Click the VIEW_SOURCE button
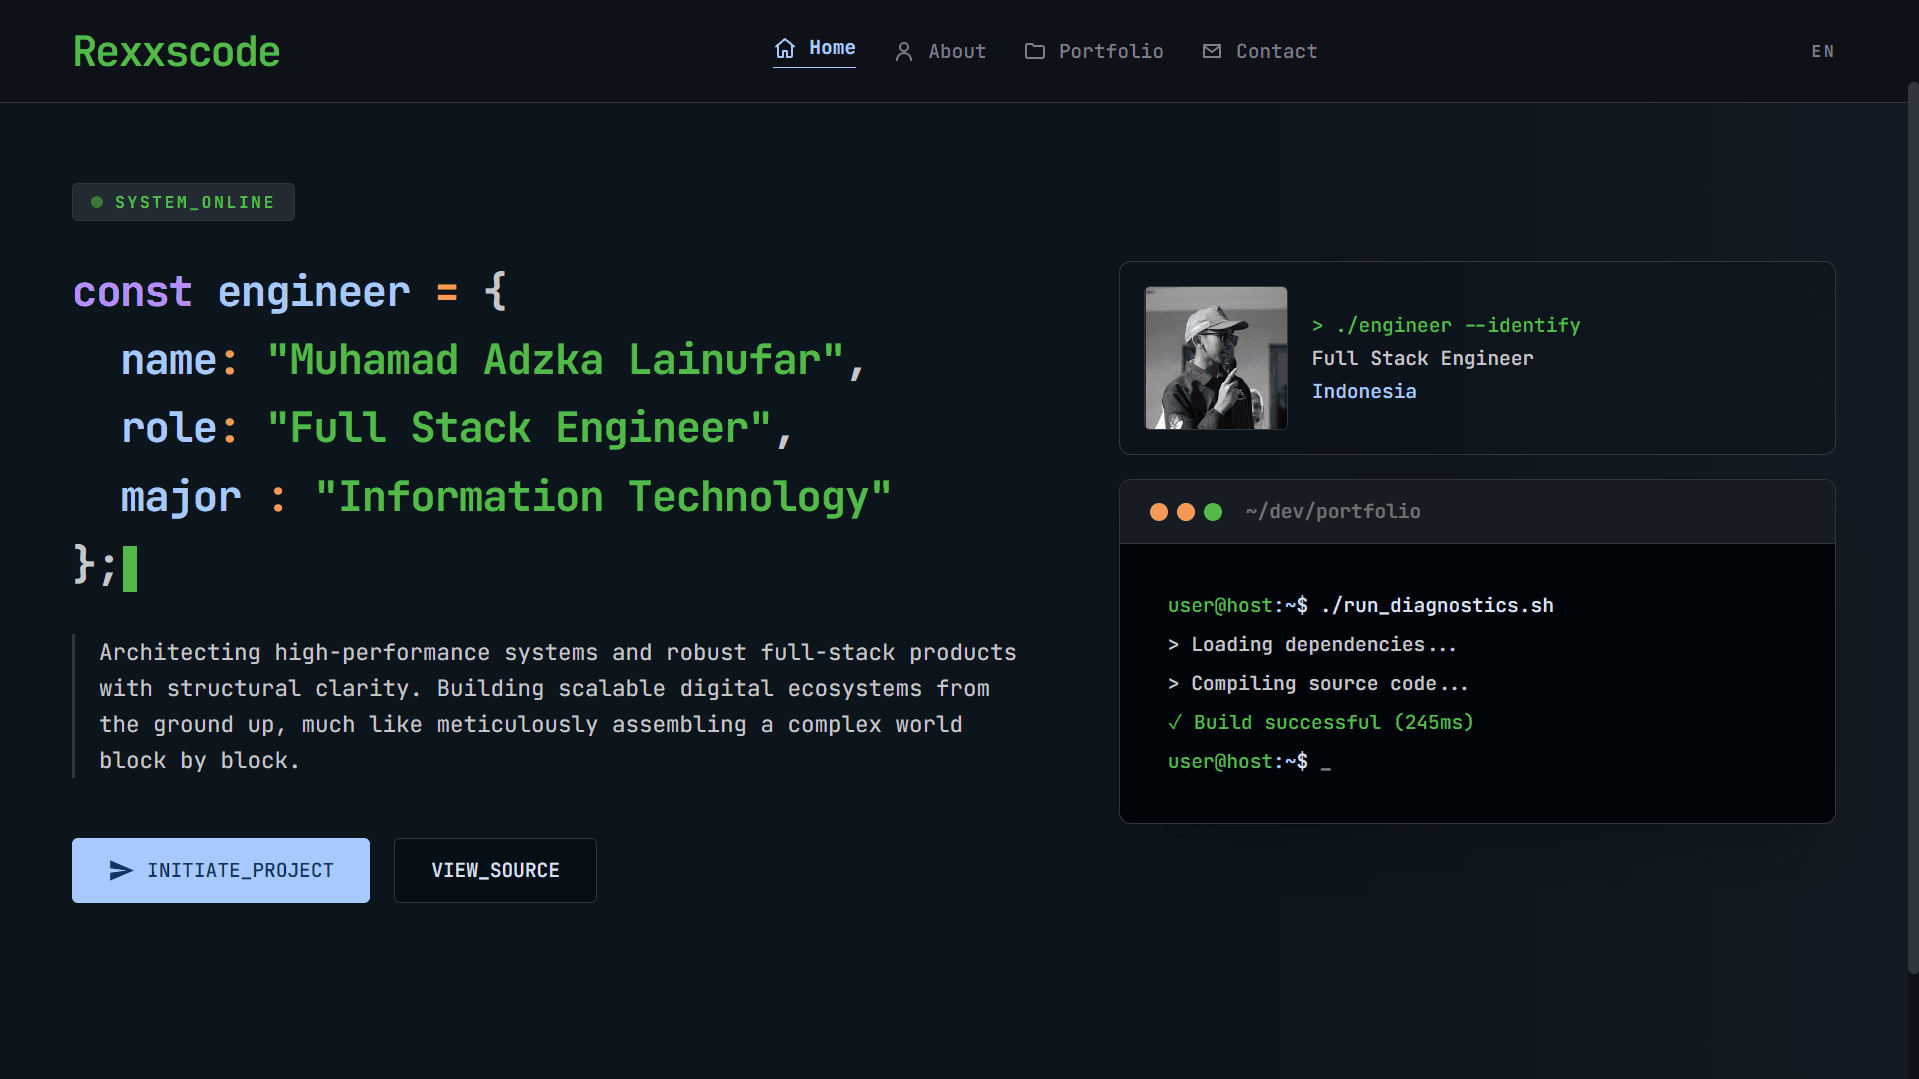This screenshot has width=1919, height=1079. tap(495, 871)
